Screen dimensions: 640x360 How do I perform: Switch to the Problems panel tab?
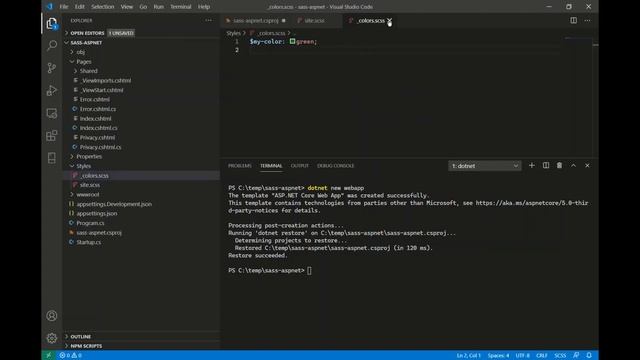click(240, 166)
